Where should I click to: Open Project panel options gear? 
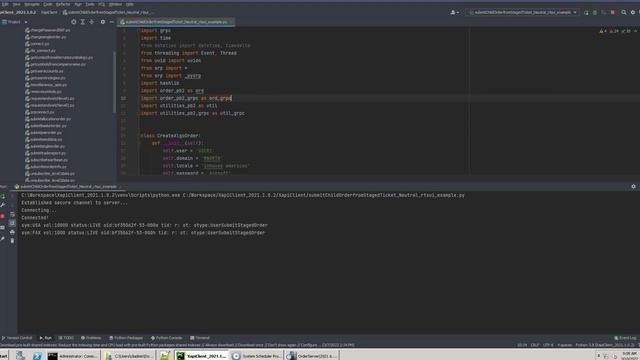pos(103,22)
